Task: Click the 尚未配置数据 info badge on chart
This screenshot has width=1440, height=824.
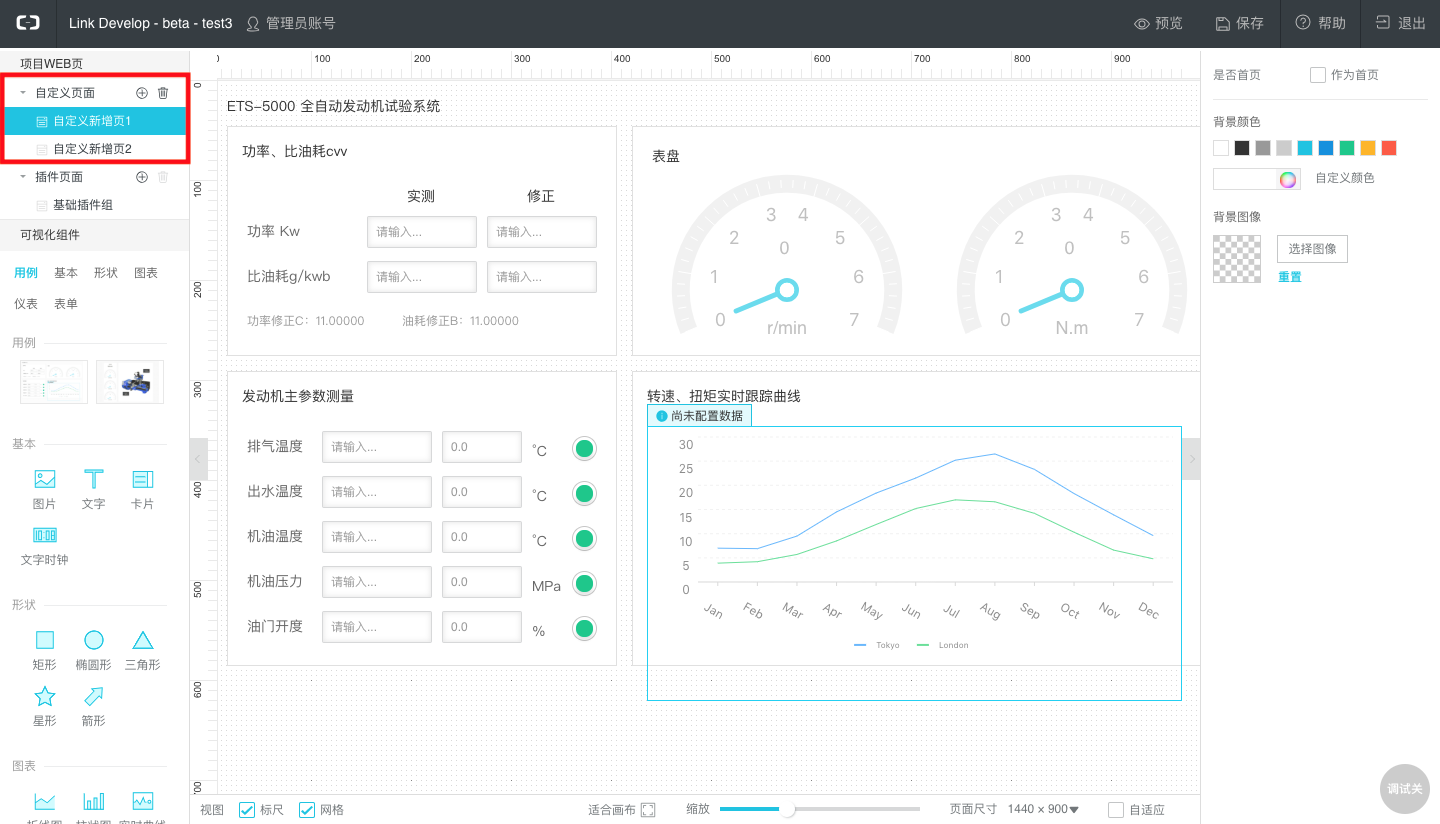Action: pos(699,415)
